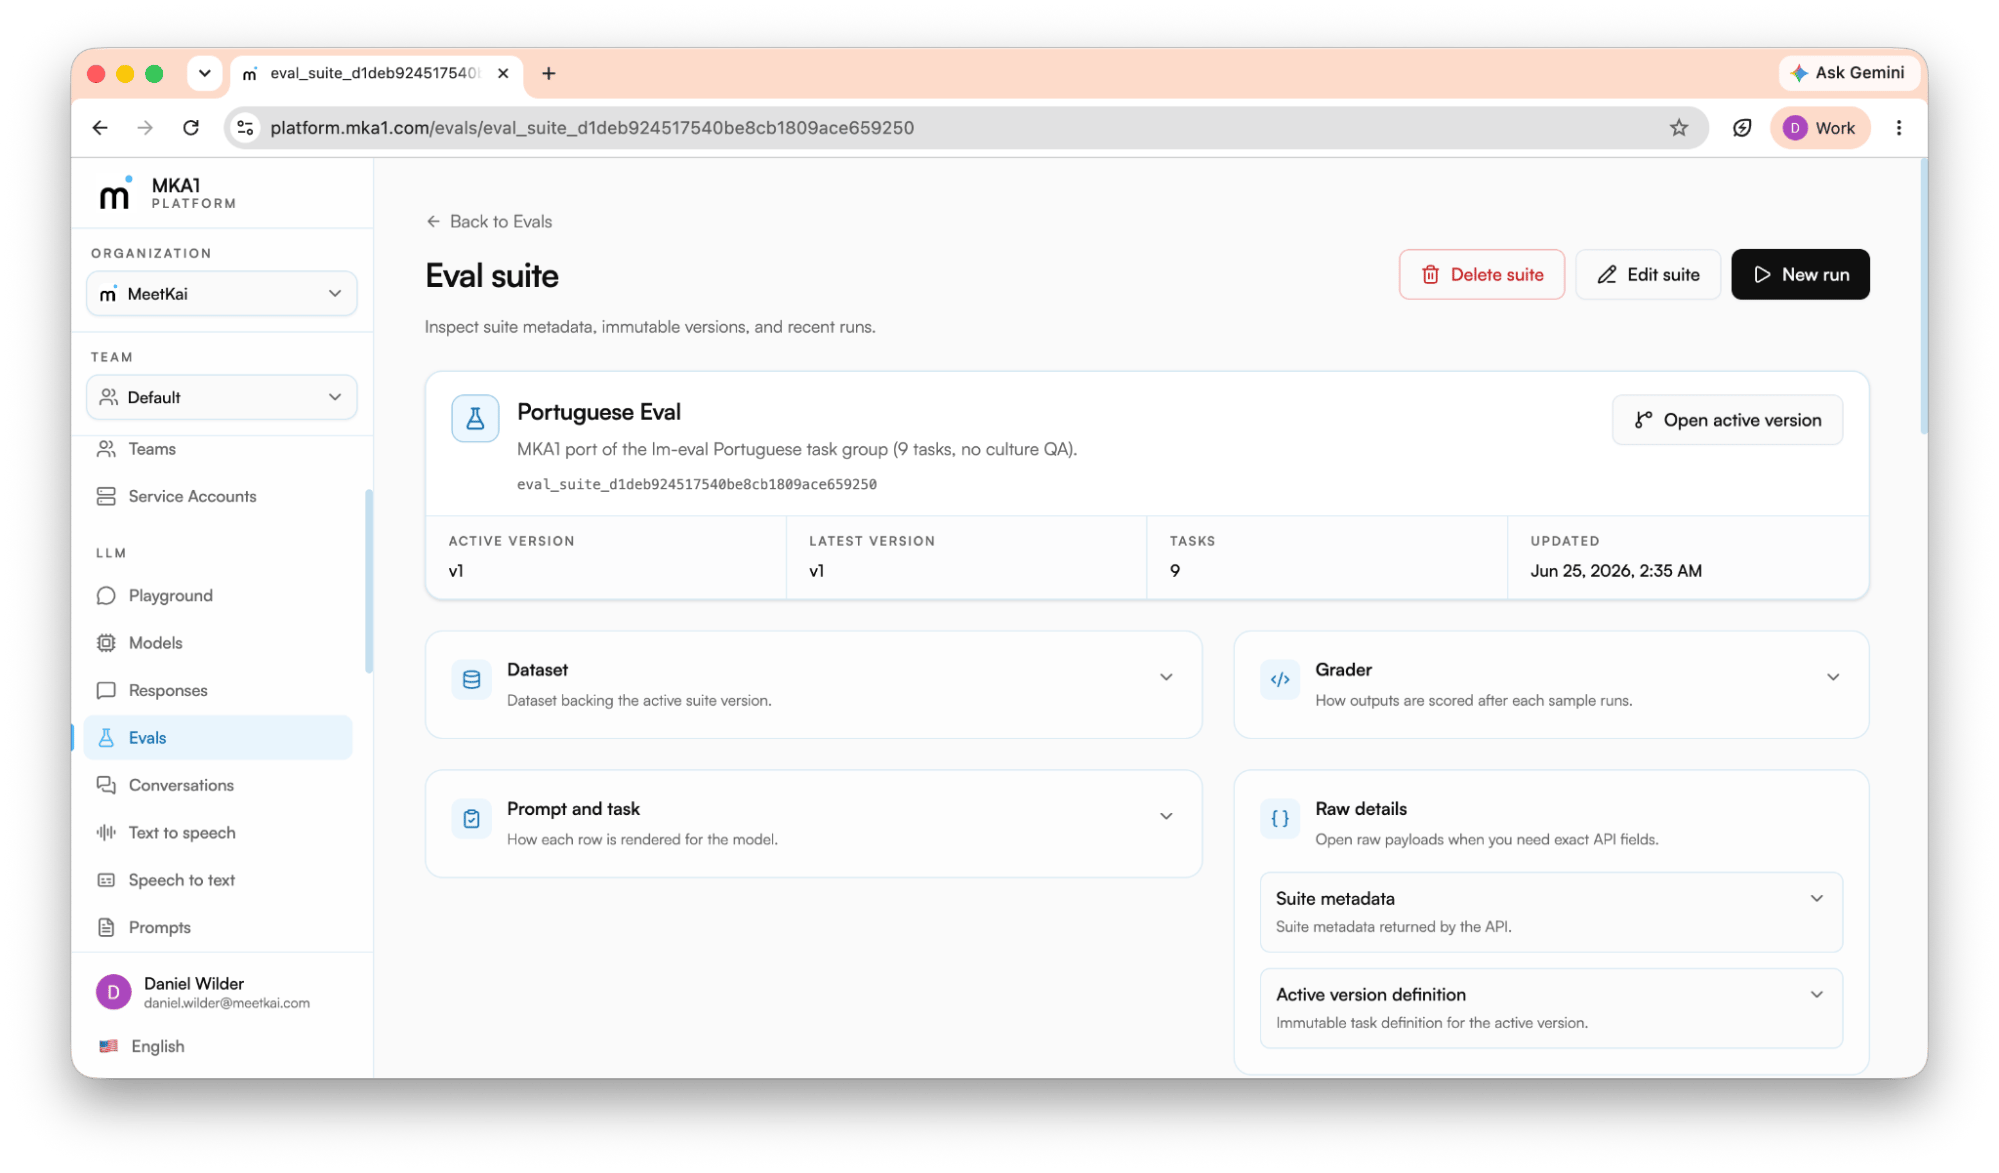
Task: Open the Default team dropdown
Action: pos(221,398)
